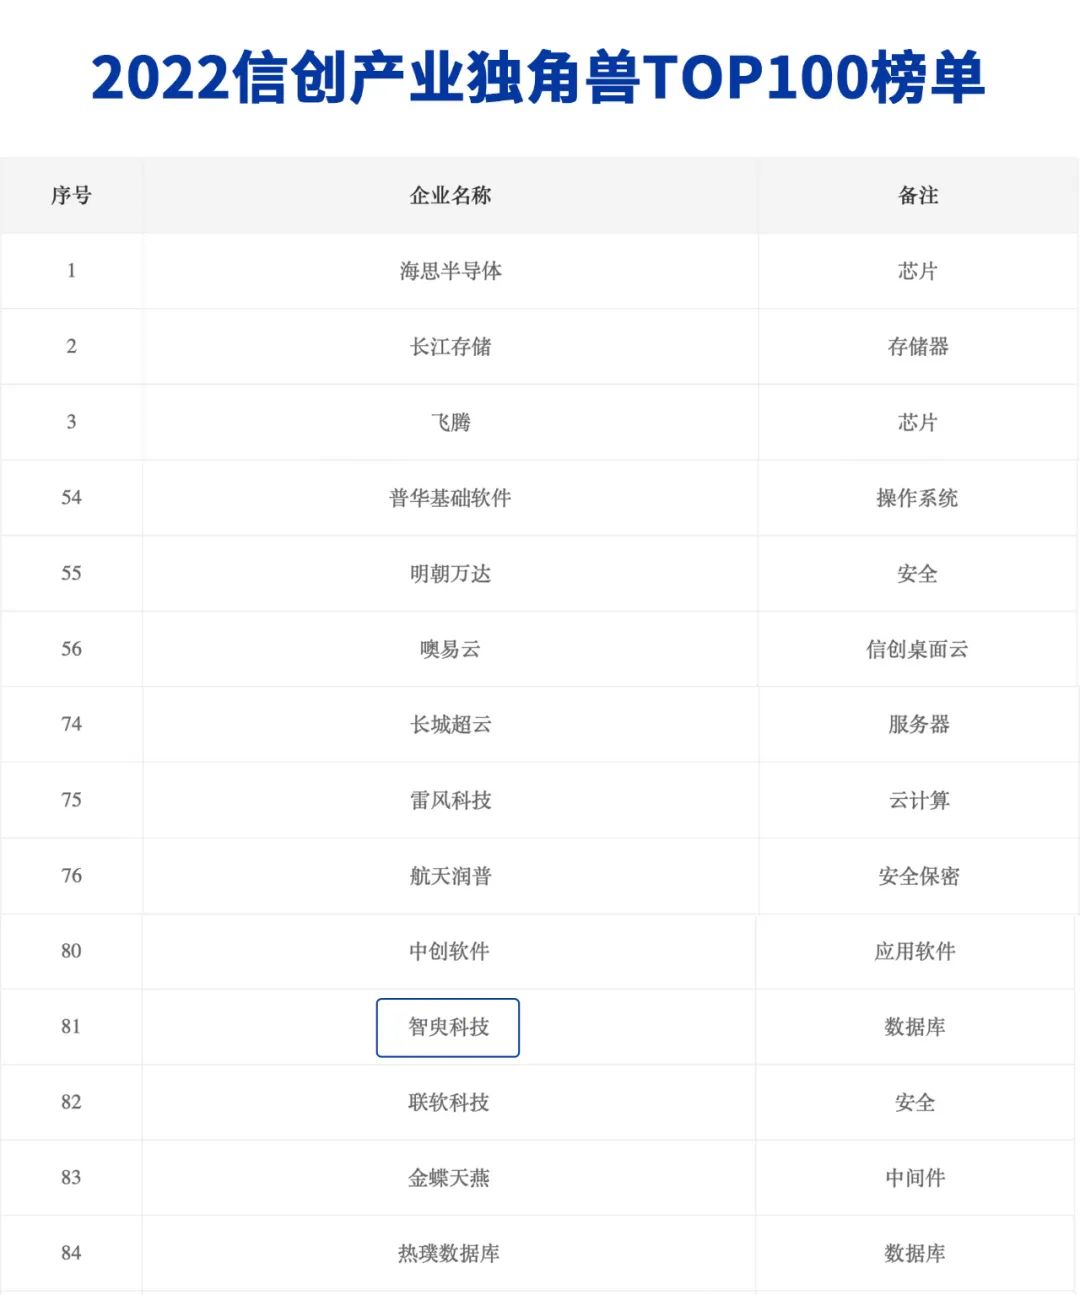
Task: Click company name 噢易云
Action: pos(450,649)
